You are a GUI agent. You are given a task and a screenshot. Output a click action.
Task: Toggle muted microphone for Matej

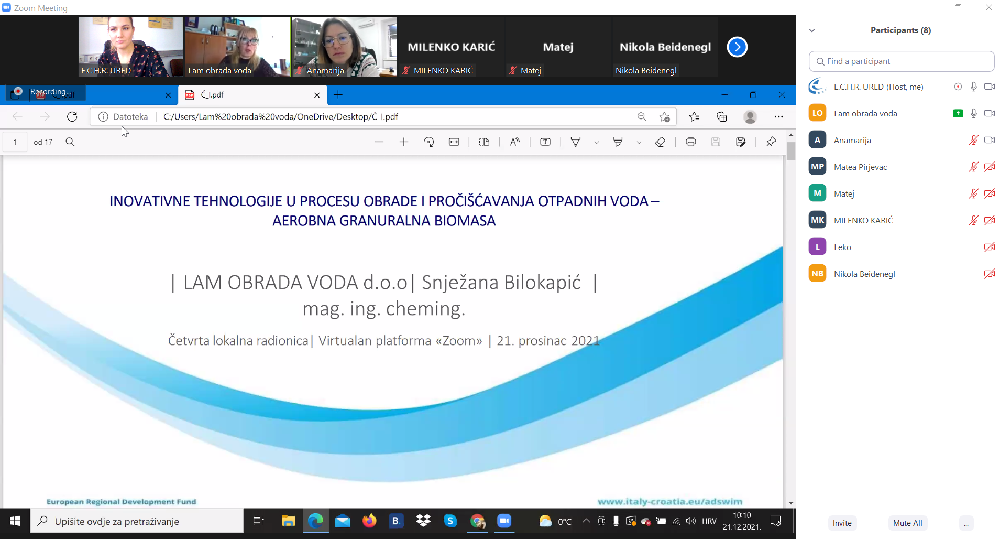973,193
